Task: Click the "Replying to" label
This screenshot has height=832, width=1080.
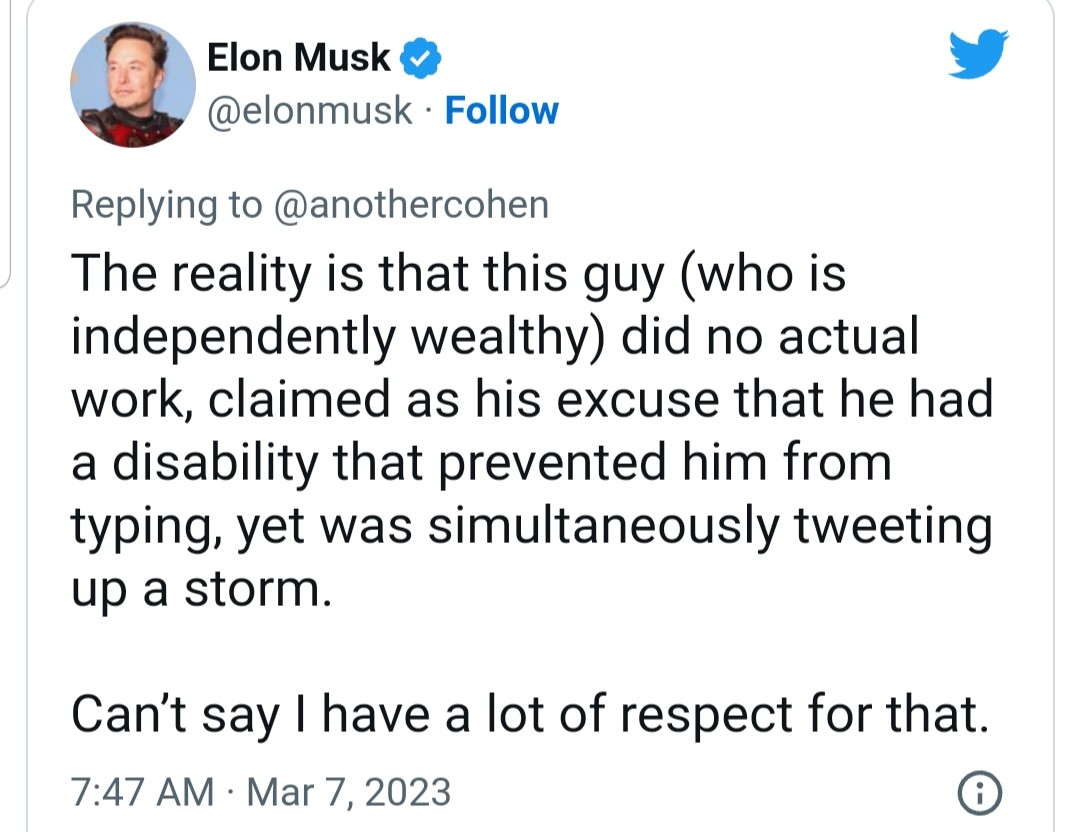Action: click(x=165, y=204)
